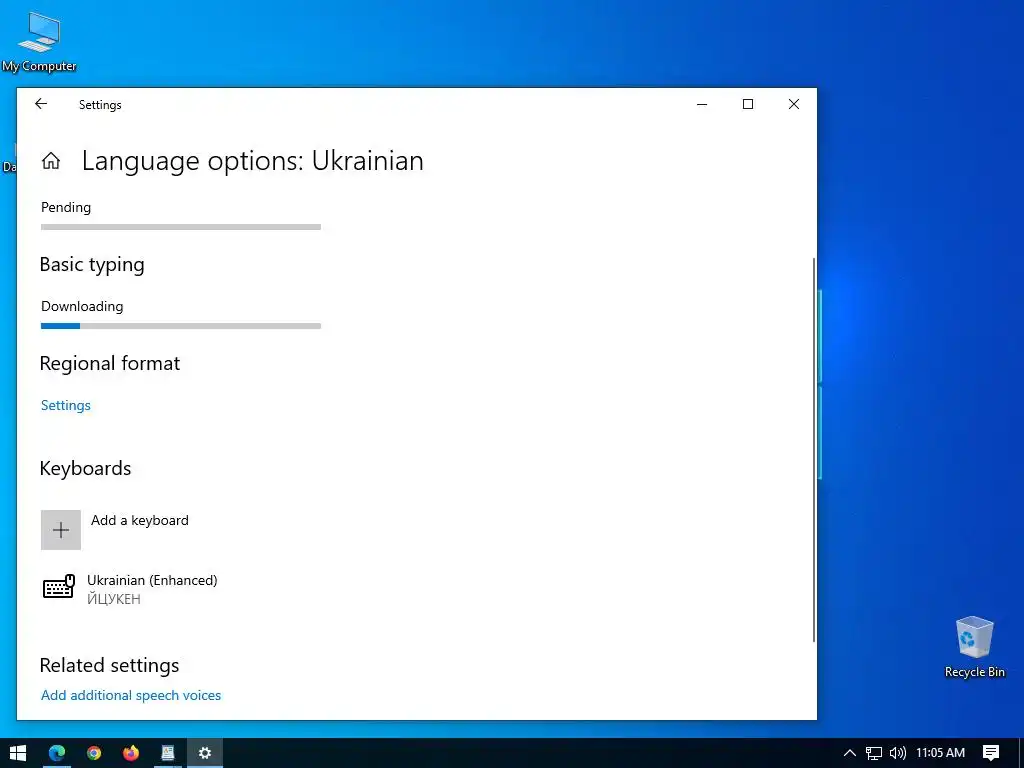Open the Action Center notifications icon
Viewport: 1024px width, 768px height.
tap(991, 753)
